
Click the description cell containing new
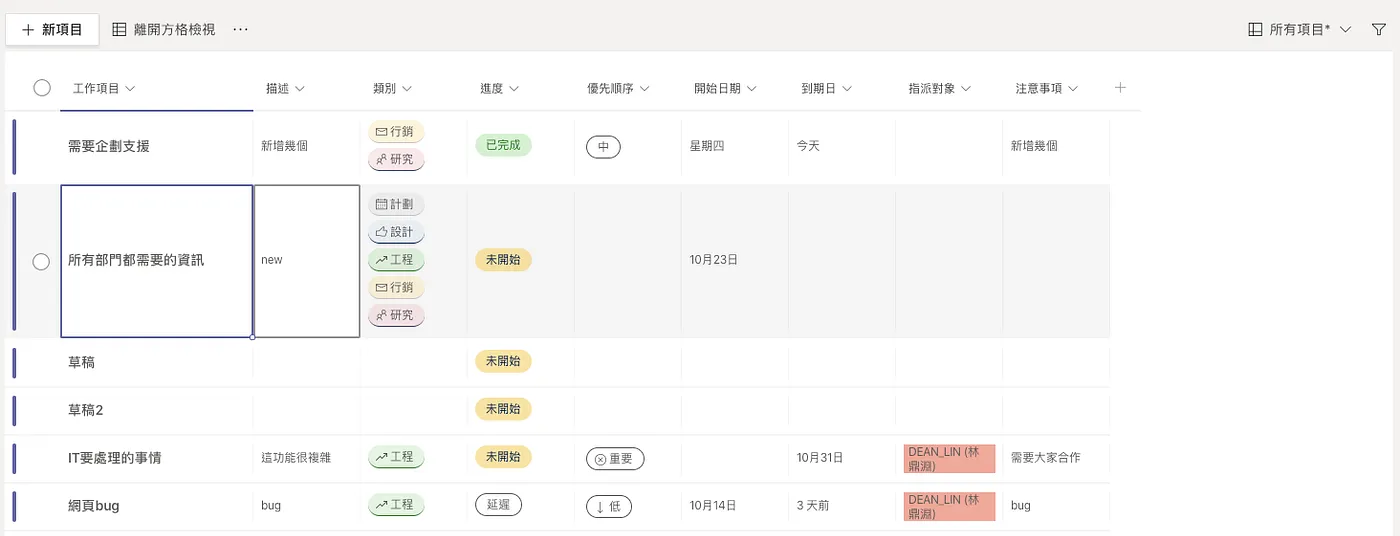tap(307, 261)
